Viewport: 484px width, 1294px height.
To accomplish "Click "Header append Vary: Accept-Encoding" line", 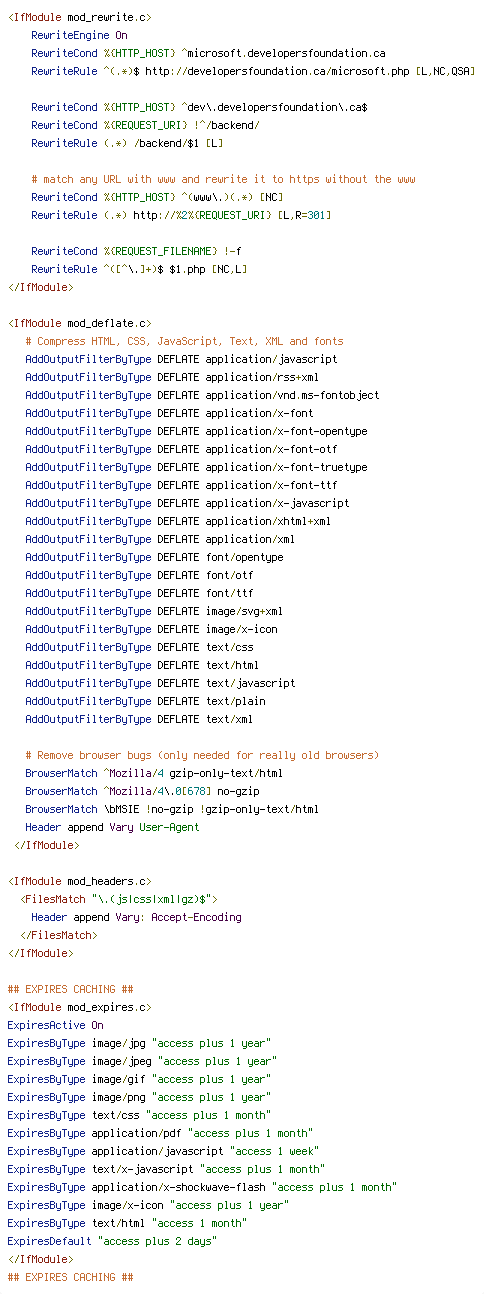I will click(136, 917).
